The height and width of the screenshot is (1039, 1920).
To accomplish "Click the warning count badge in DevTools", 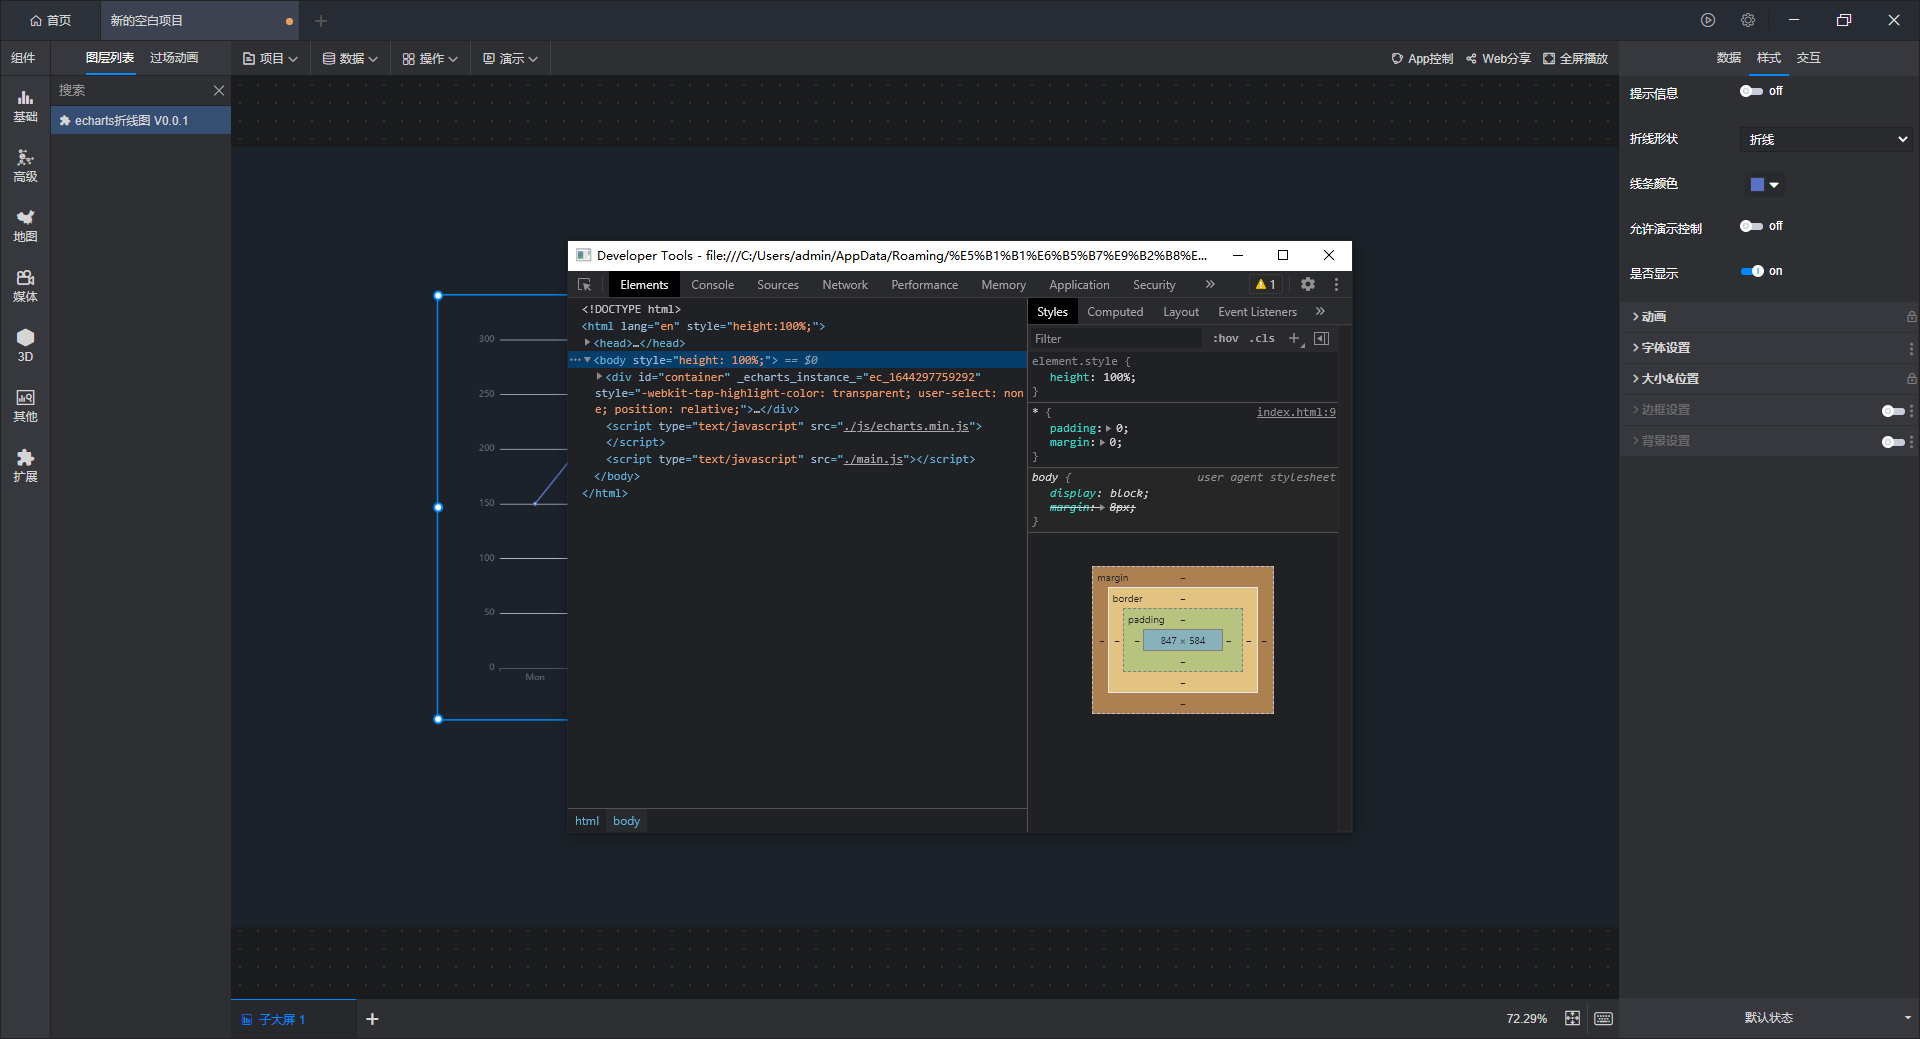I will point(1266,285).
